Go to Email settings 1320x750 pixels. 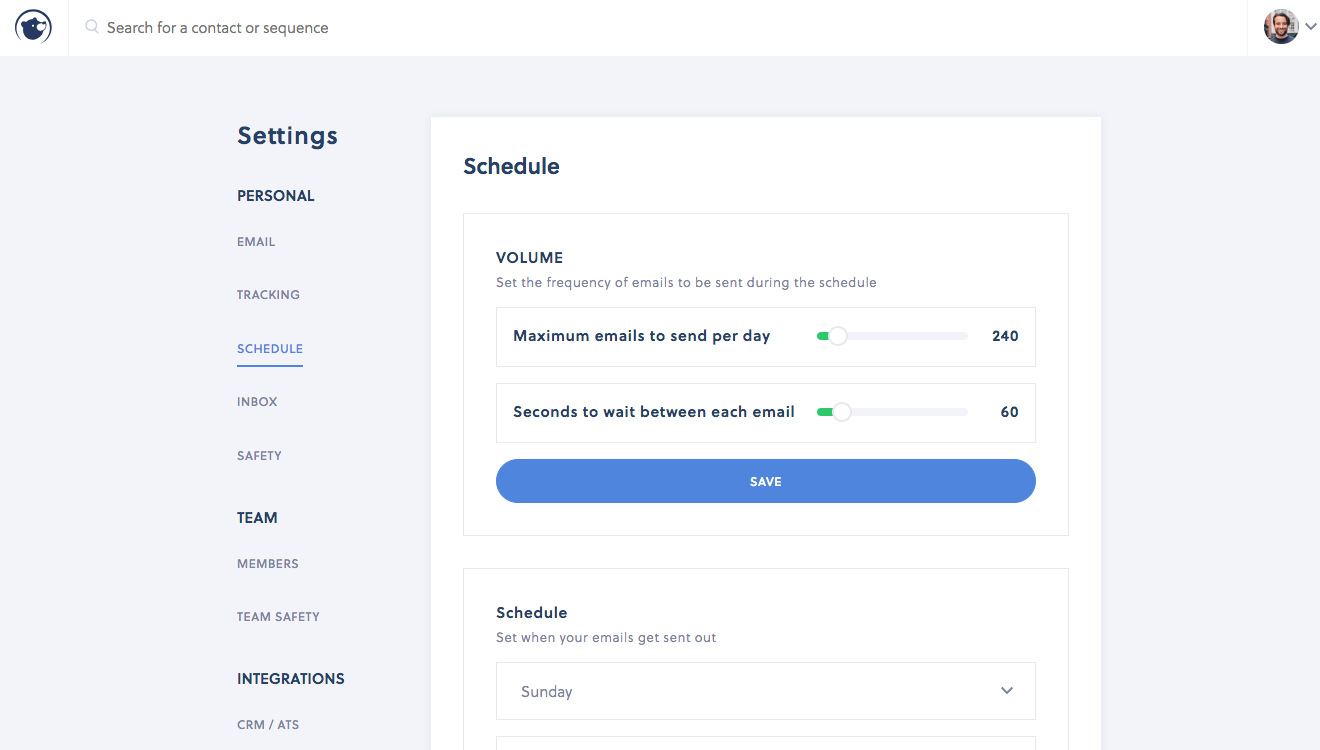pyautogui.click(x=256, y=242)
